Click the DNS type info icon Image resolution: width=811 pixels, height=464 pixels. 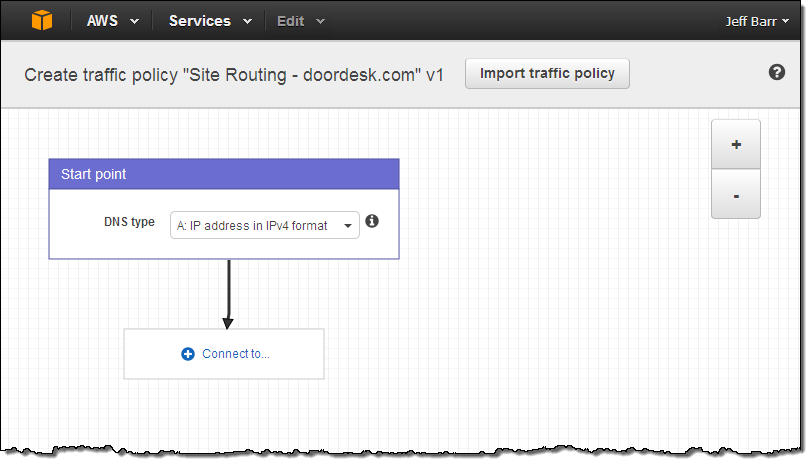point(372,221)
